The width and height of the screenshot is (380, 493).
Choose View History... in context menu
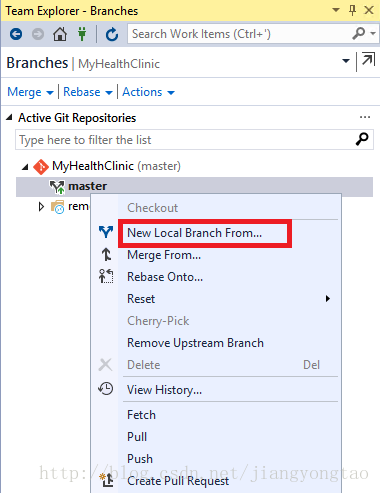point(164,390)
